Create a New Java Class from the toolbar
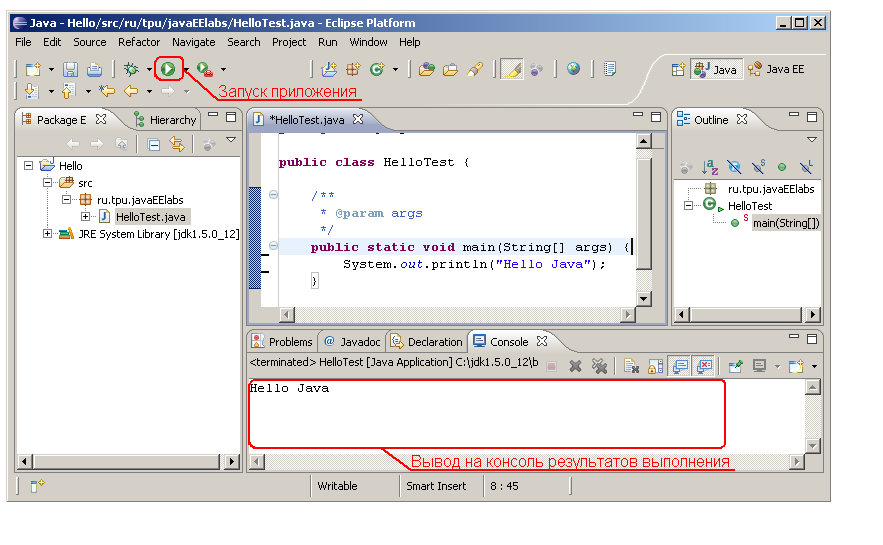The width and height of the screenshot is (883, 545). 377,69
